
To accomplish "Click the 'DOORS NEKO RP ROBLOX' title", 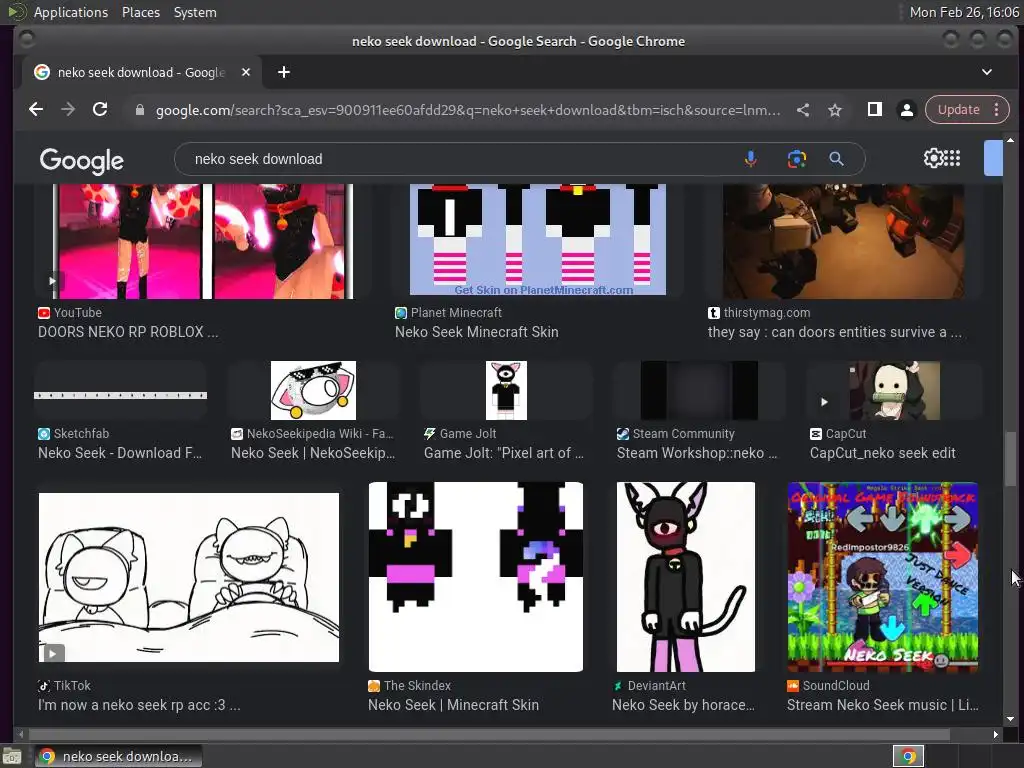I will tap(128, 332).
